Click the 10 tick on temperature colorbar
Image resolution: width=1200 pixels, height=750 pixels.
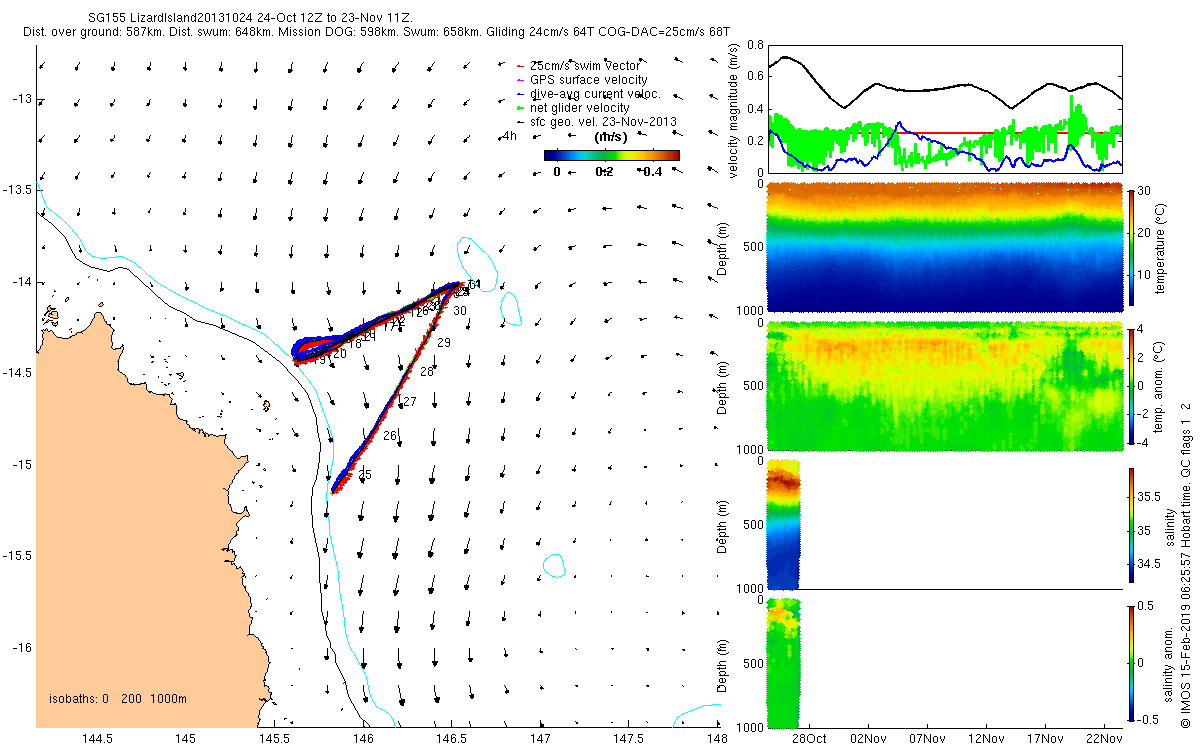click(x=1145, y=274)
